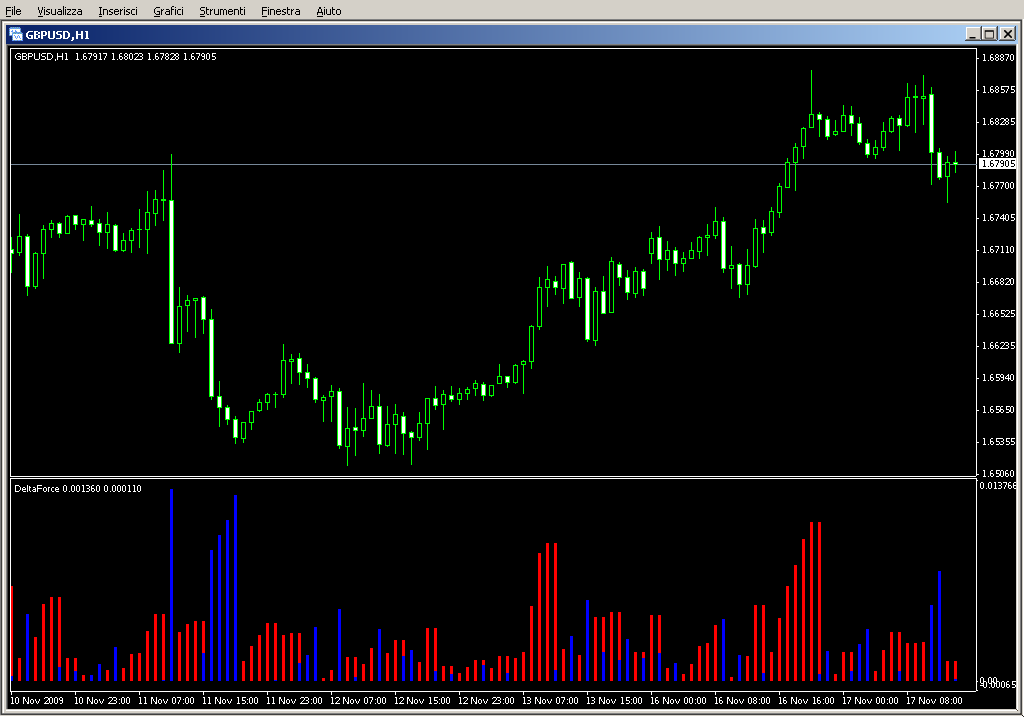Close the GBPUSD,H1 chart window

coord(1007,34)
